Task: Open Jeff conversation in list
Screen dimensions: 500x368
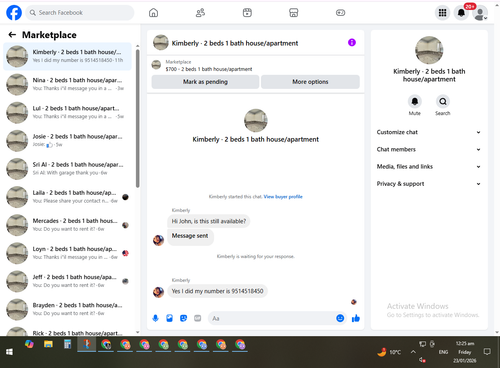Action: [x=67, y=281]
